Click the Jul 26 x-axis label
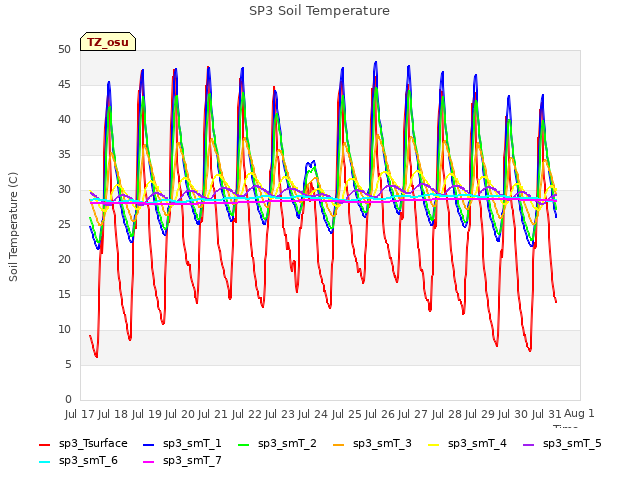The height and width of the screenshot is (480, 640). pos(380,414)
